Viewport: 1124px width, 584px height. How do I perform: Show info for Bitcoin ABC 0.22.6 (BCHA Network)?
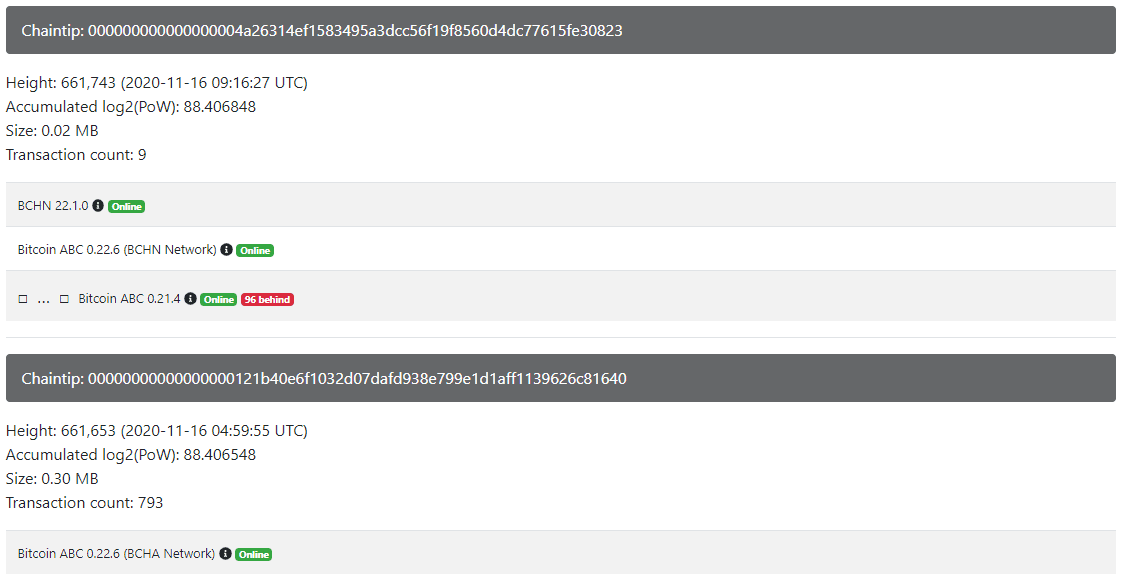[225, 554]
